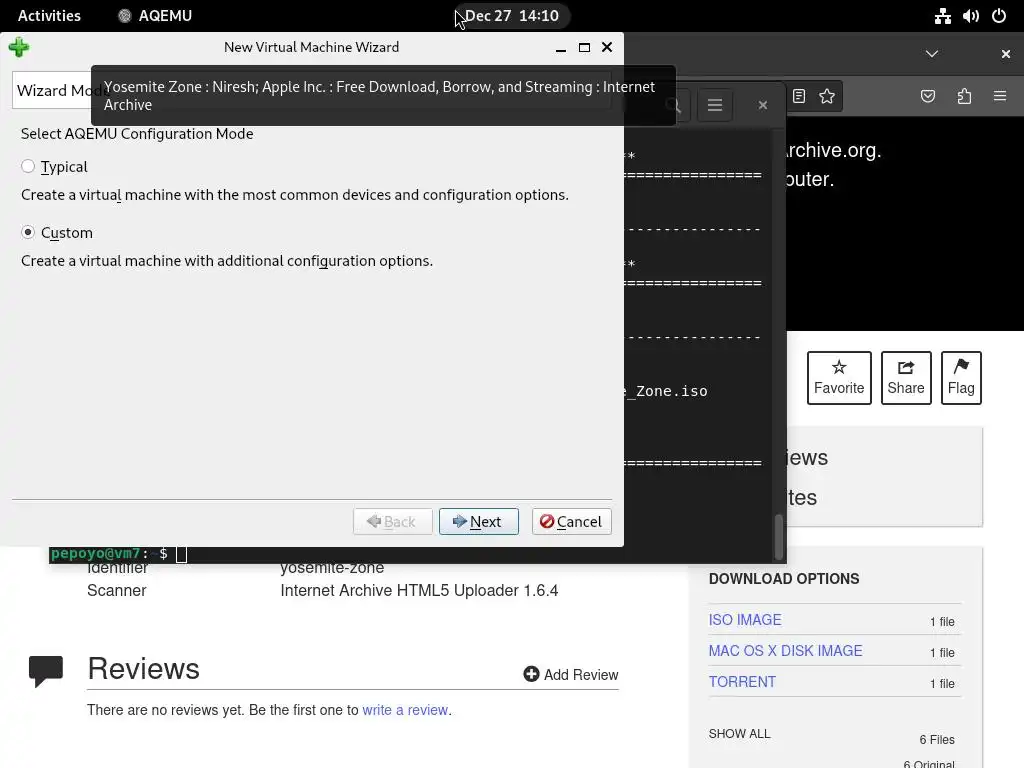Open Firefox reader view icon
The image size is (1024, 768).
click(799, 96)
